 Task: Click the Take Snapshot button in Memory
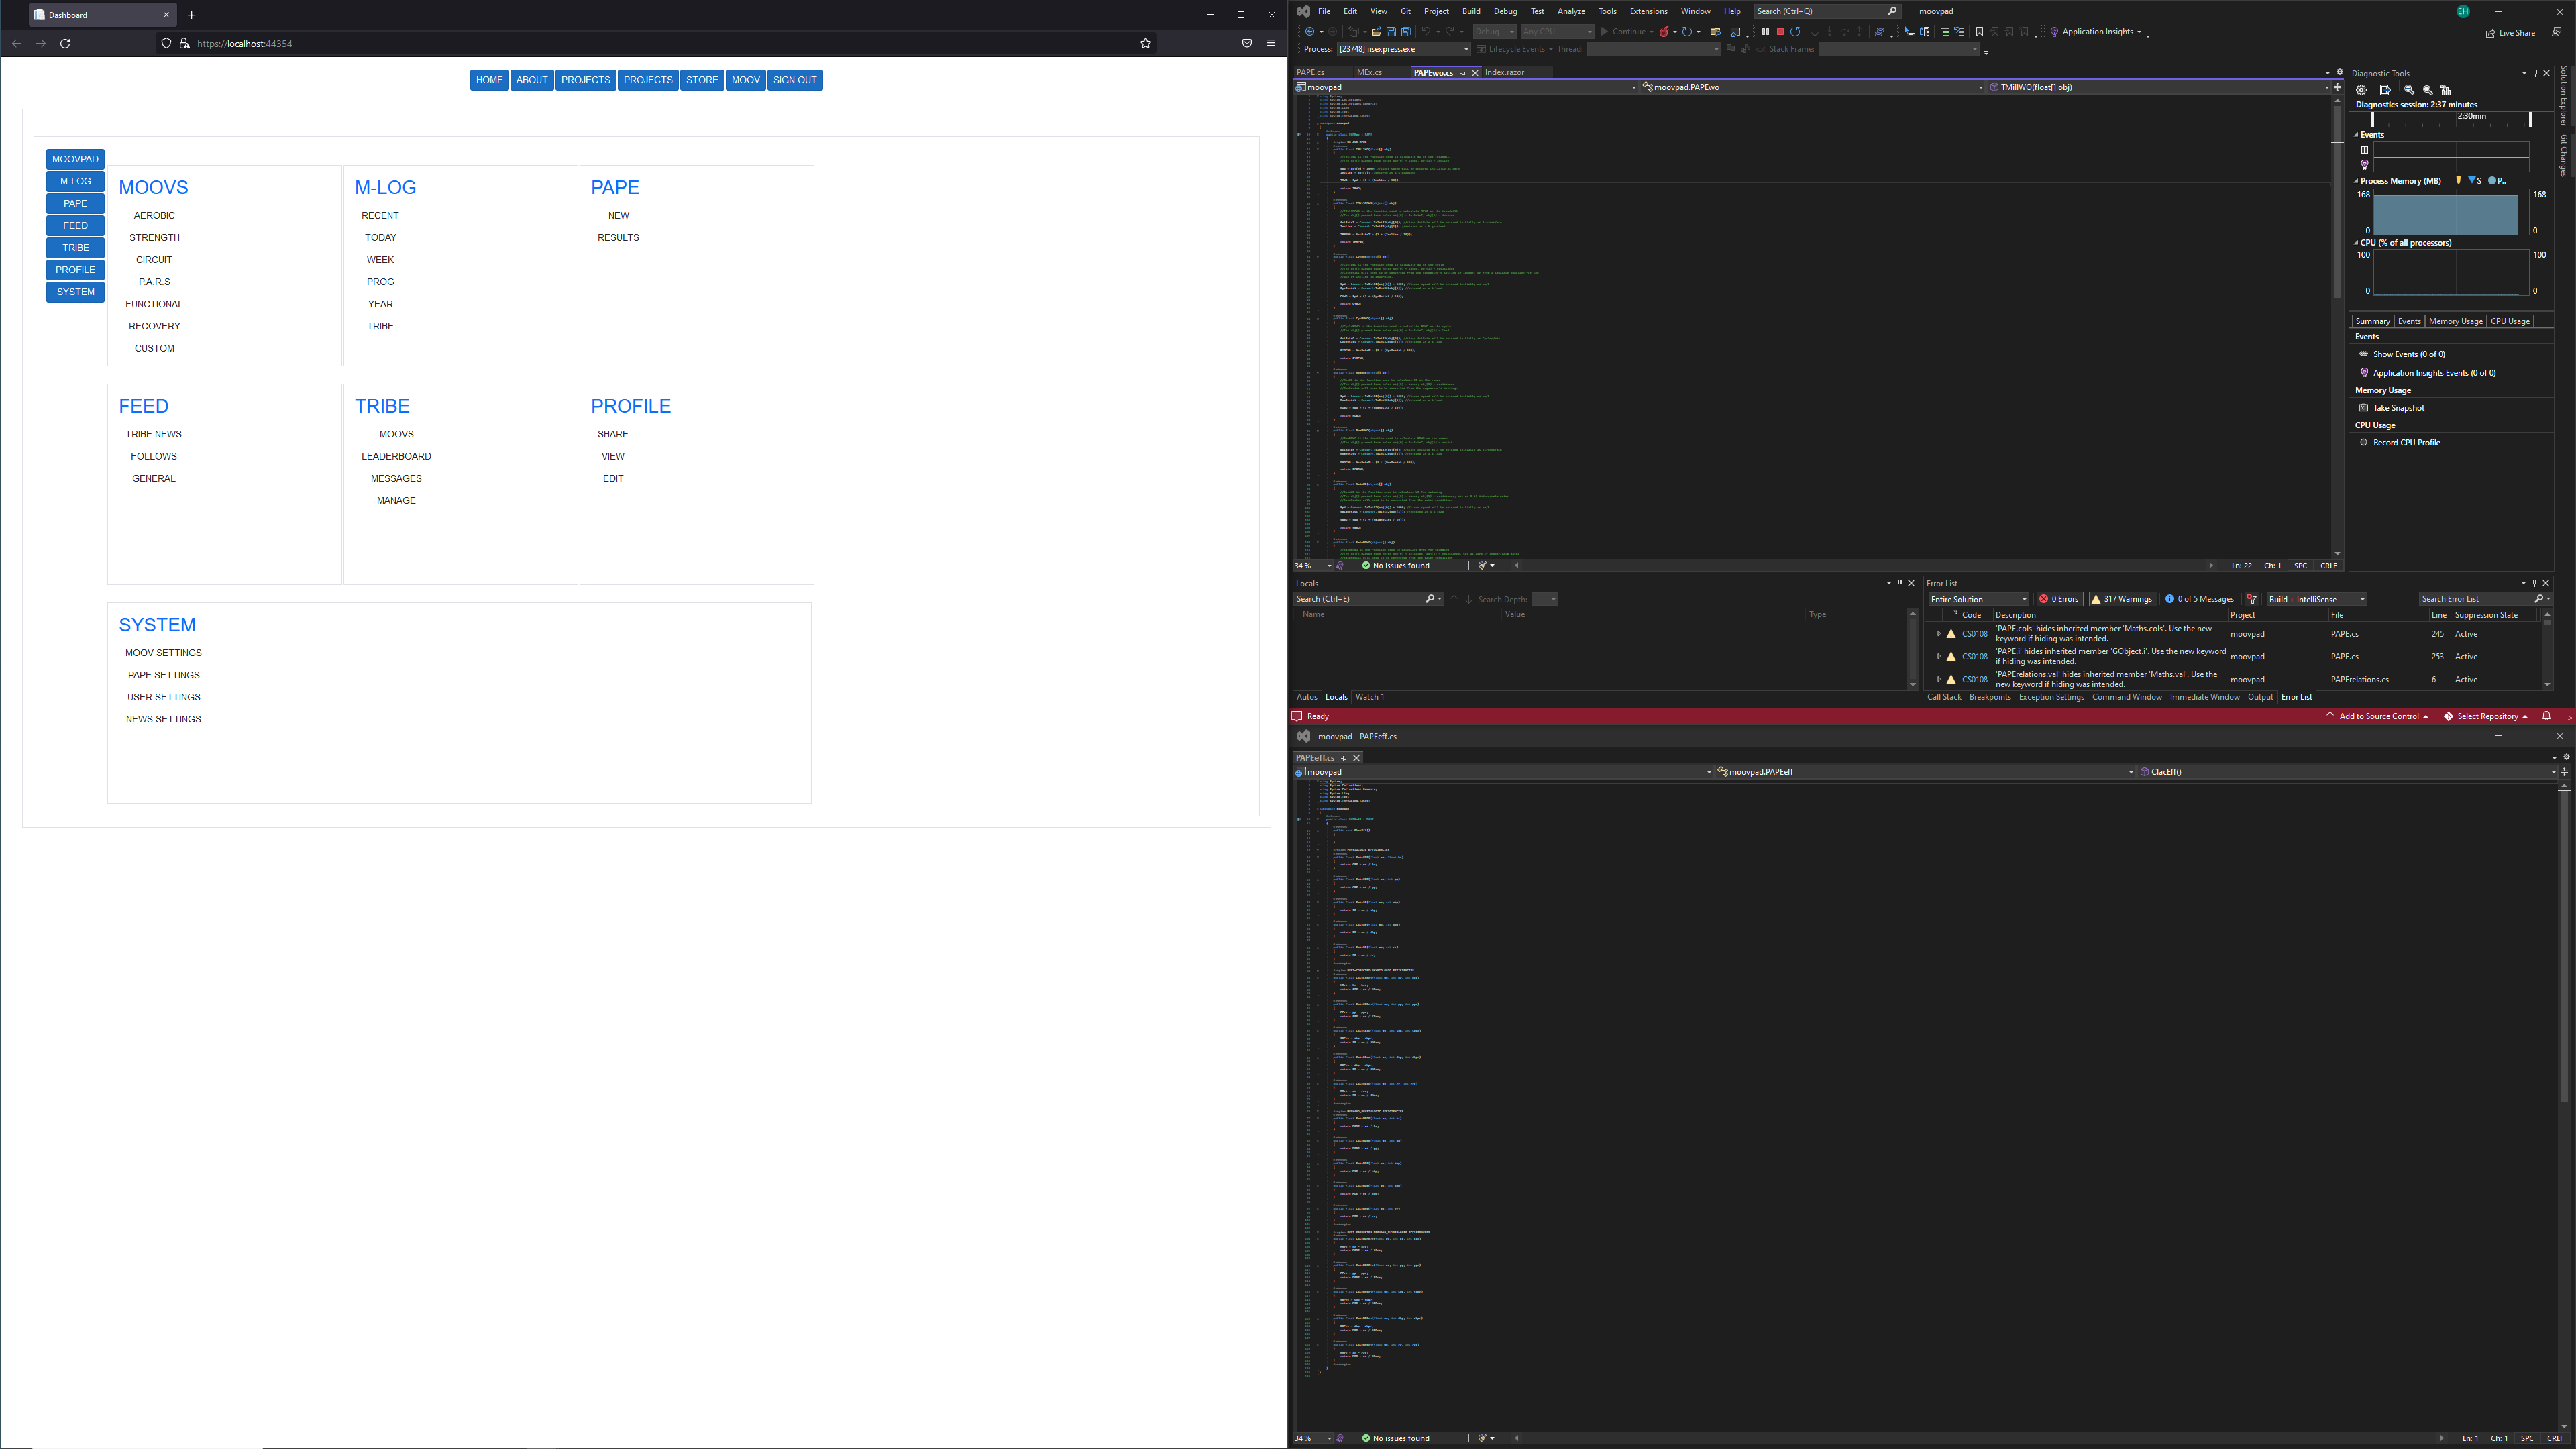[x=2399, y=407]
